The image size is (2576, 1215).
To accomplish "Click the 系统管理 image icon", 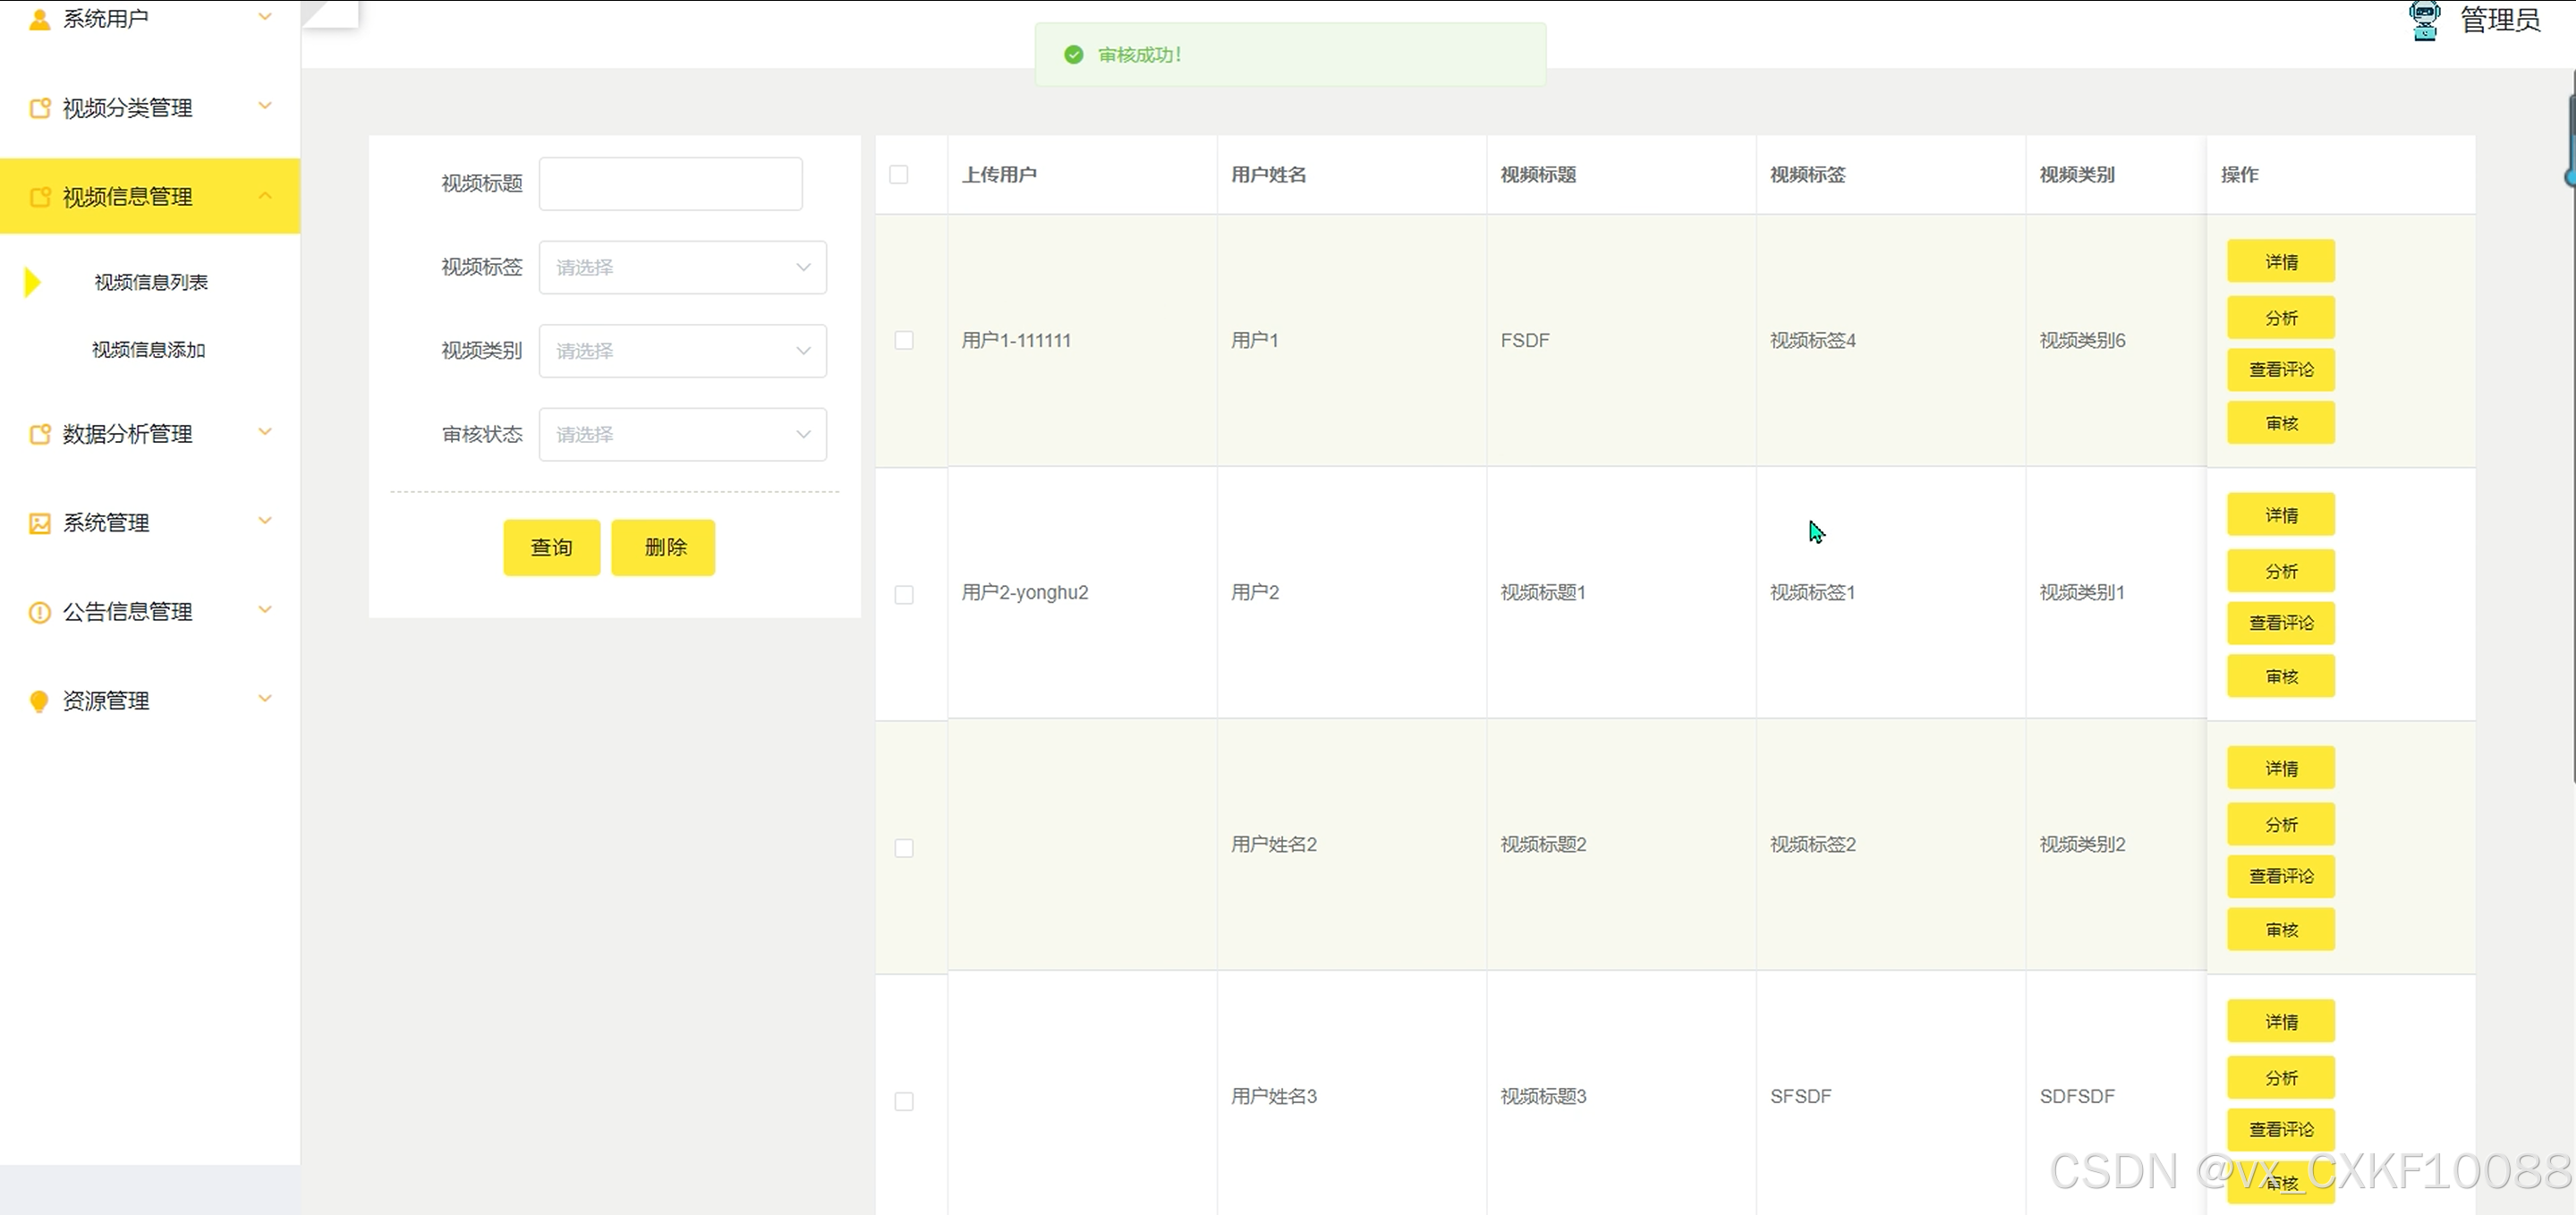I will point(40,523).
